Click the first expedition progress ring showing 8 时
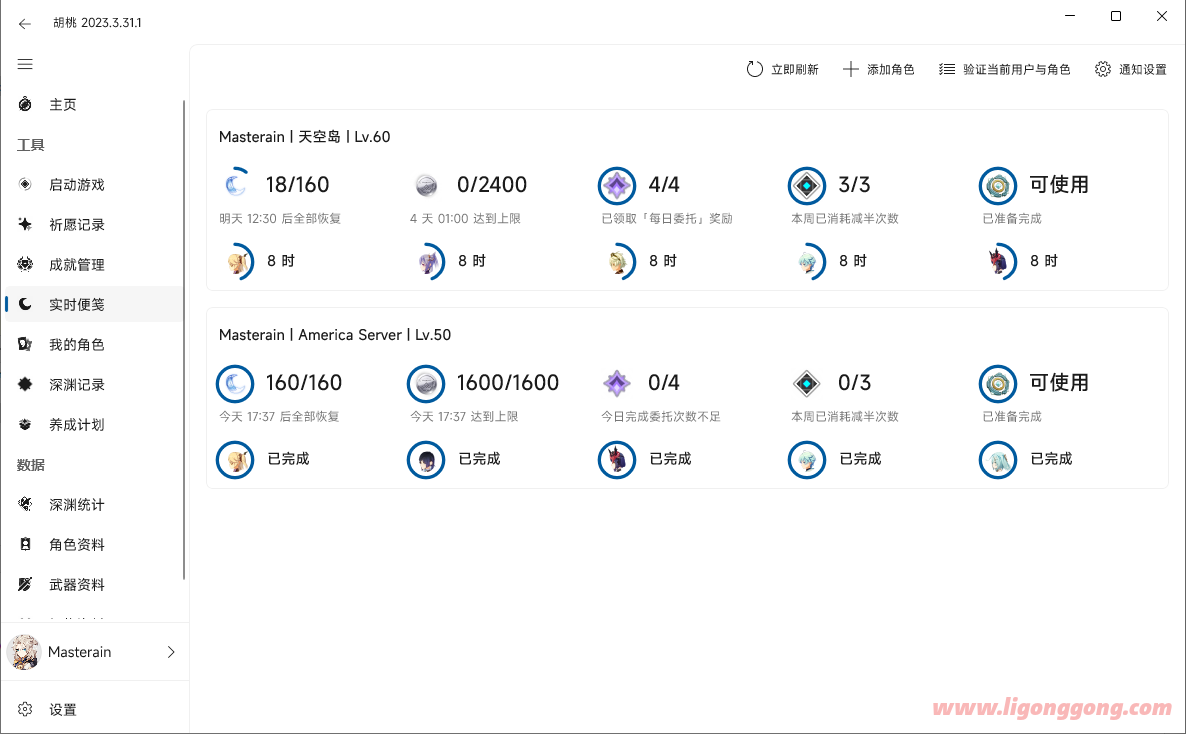 pyautogui.click(x=236, y=261)
